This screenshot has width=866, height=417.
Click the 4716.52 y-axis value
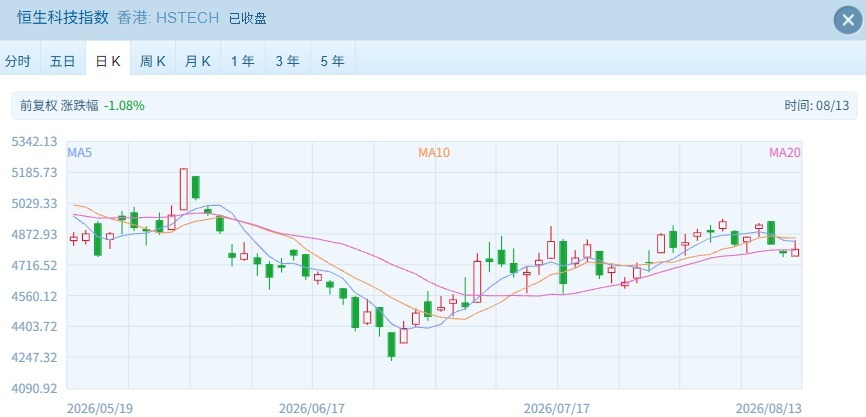(34, 265)
